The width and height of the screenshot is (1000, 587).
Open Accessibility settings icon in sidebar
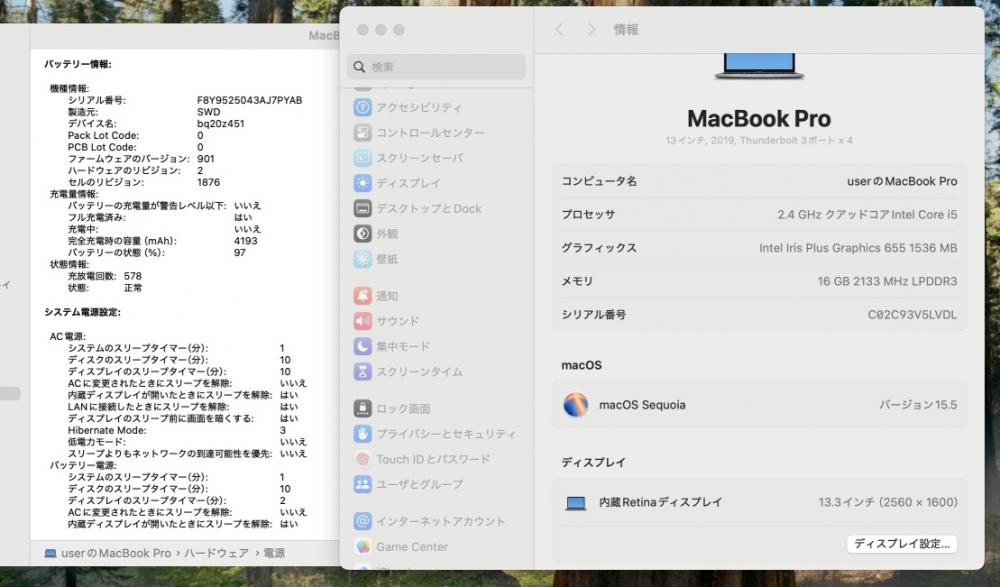[x=362, y=107]
